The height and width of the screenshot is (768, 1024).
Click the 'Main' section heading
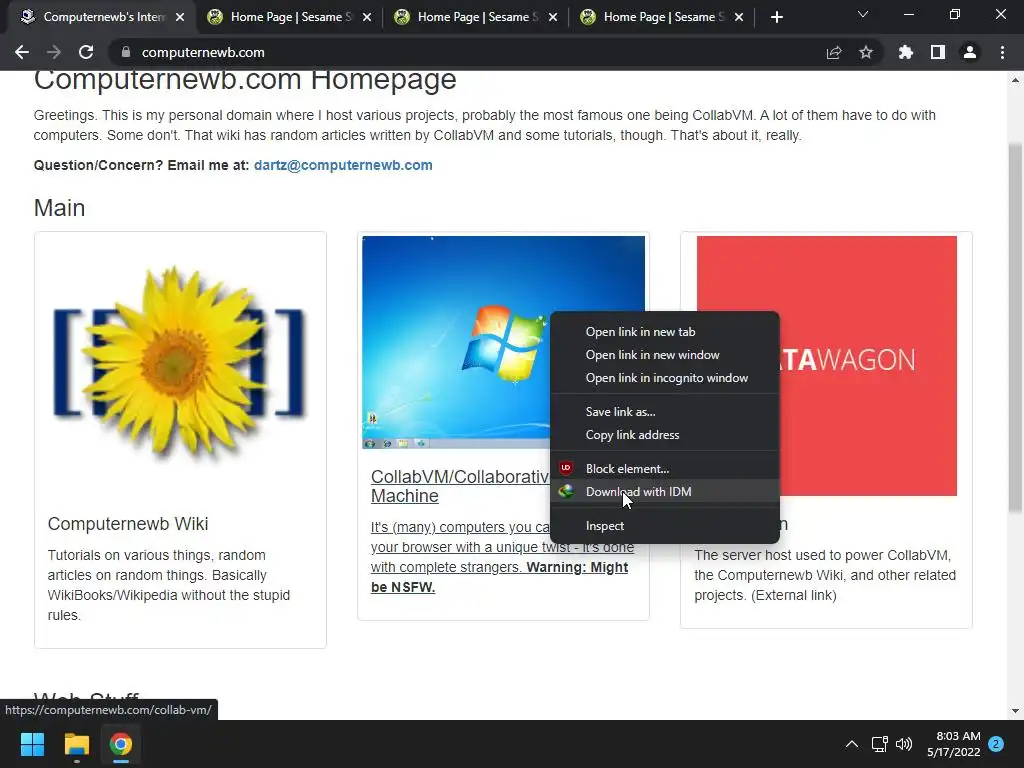(x=59, y=208)
